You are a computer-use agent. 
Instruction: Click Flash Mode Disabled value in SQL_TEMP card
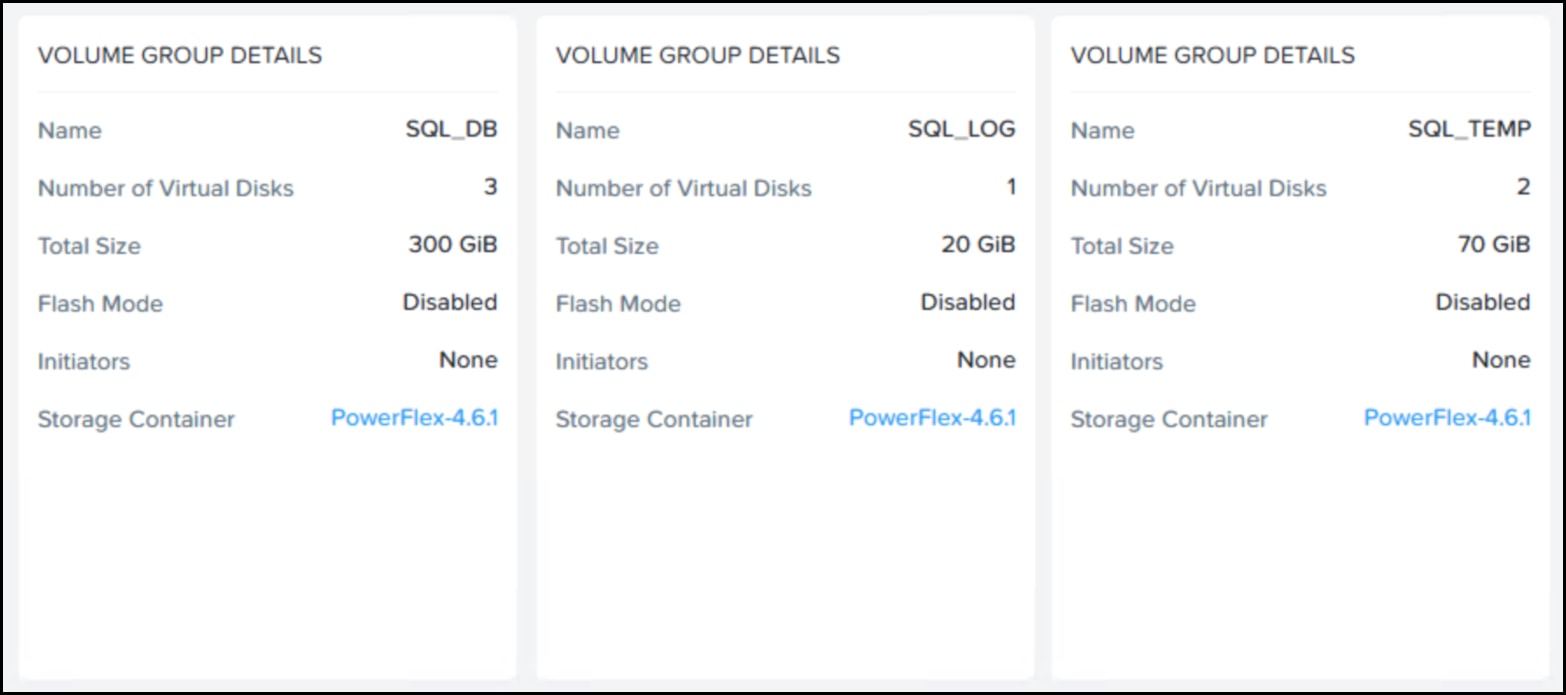1483,302
